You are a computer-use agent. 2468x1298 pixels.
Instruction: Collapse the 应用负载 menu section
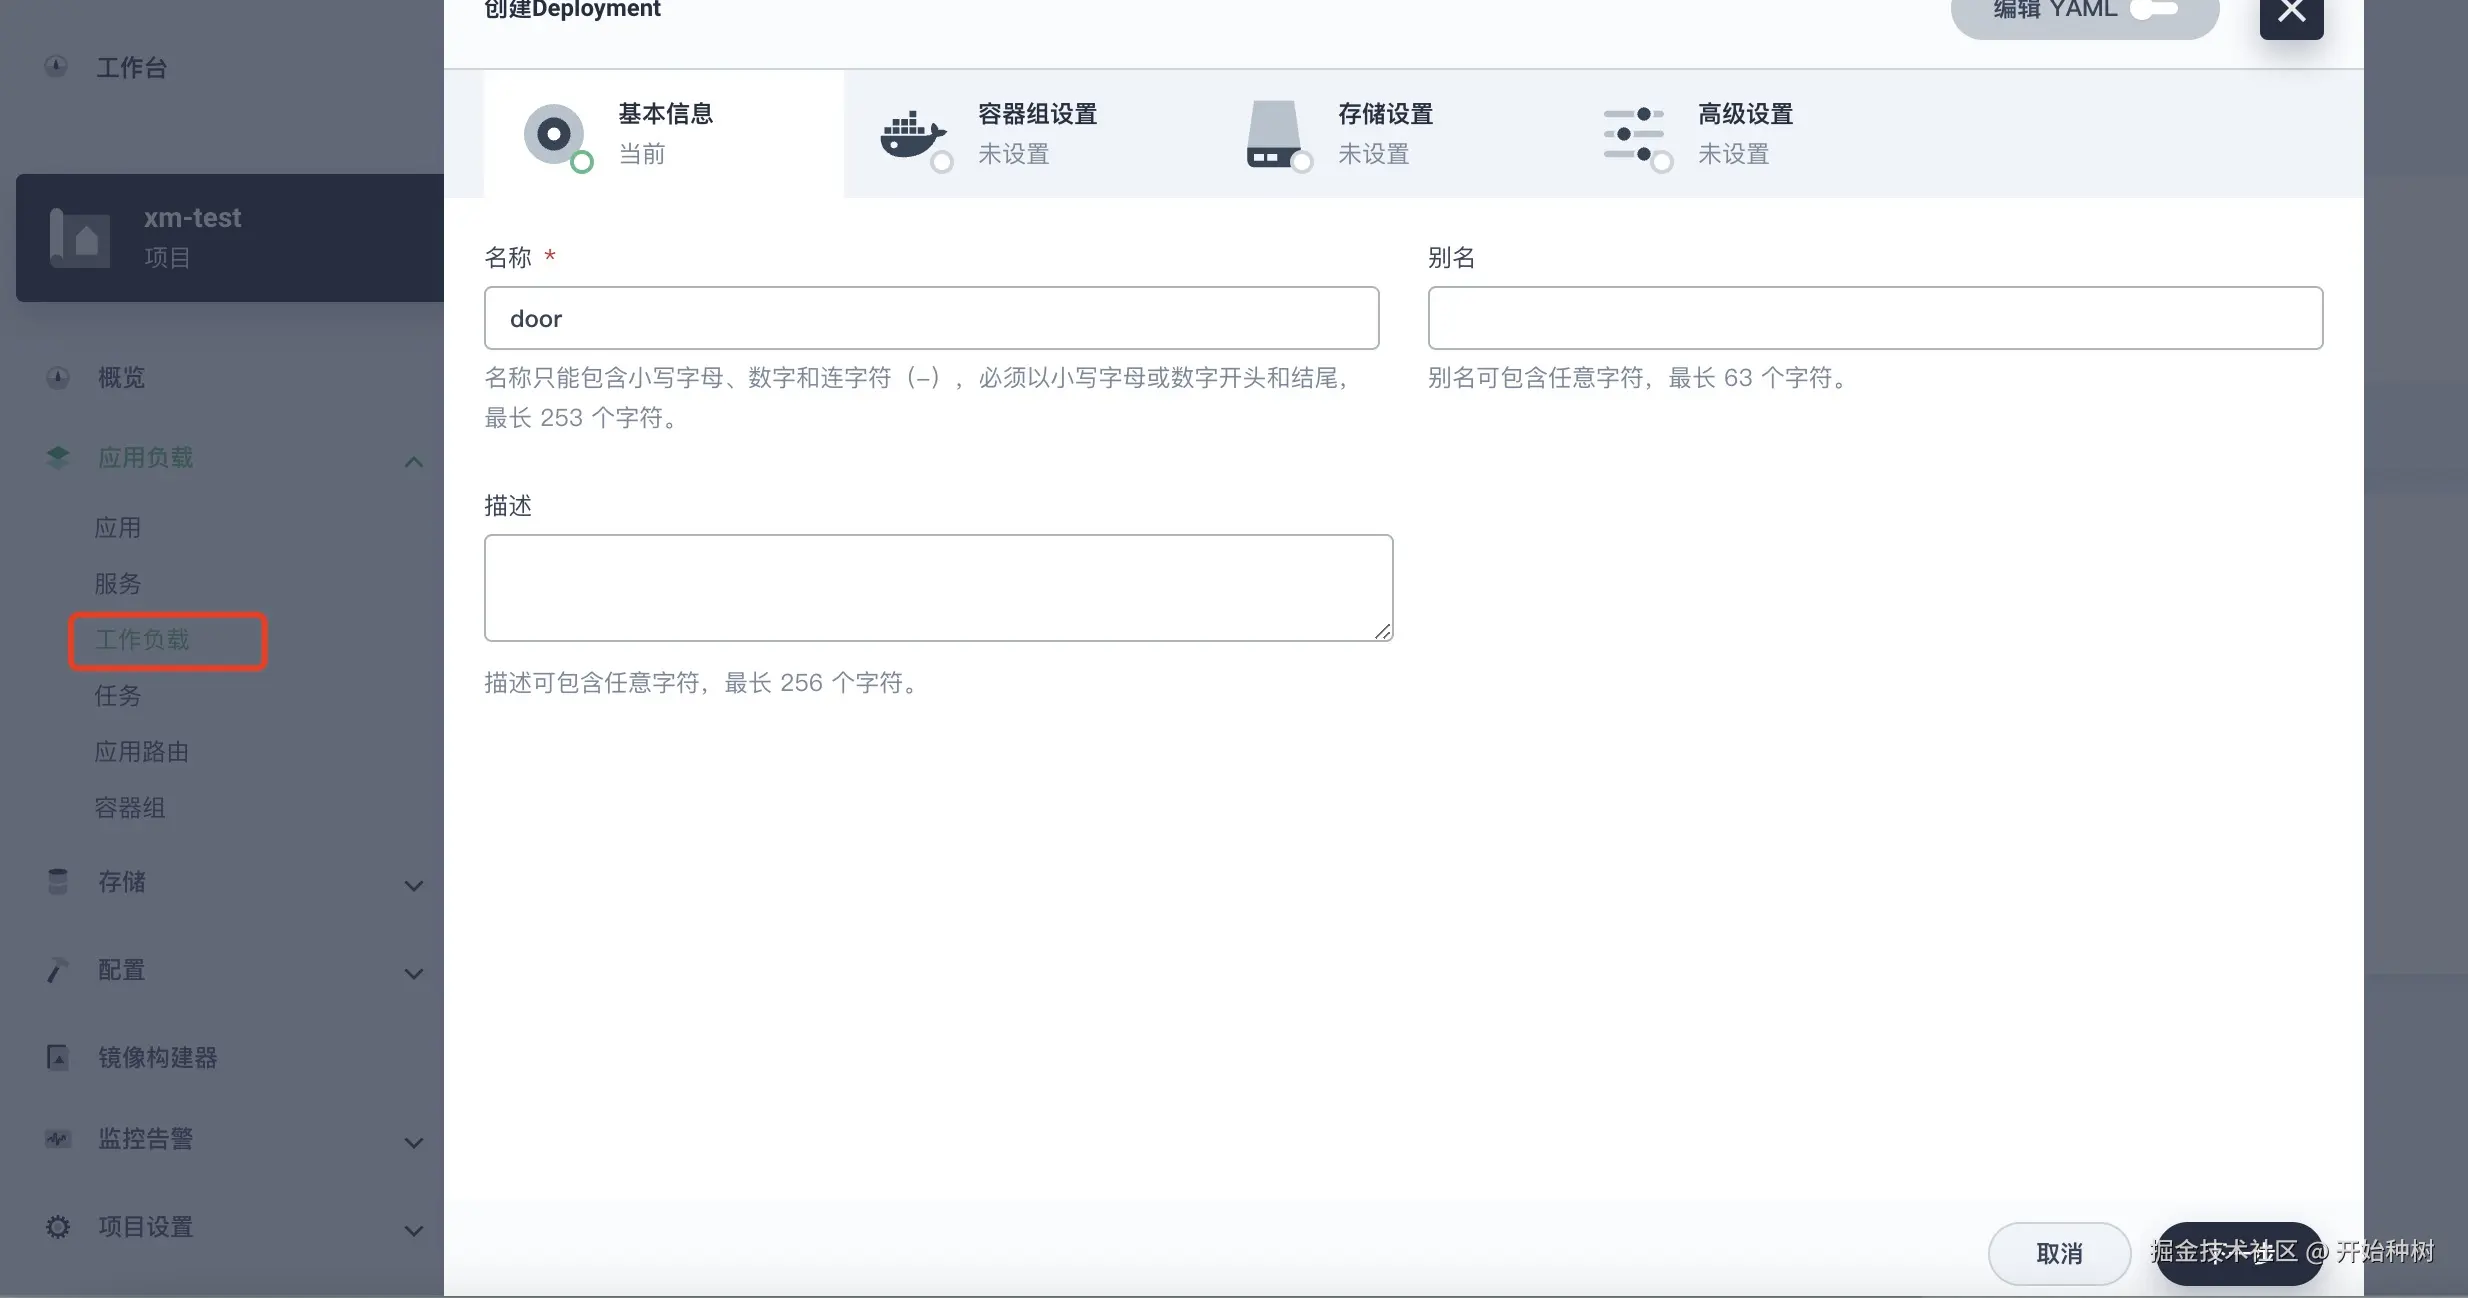click(413, 461)
